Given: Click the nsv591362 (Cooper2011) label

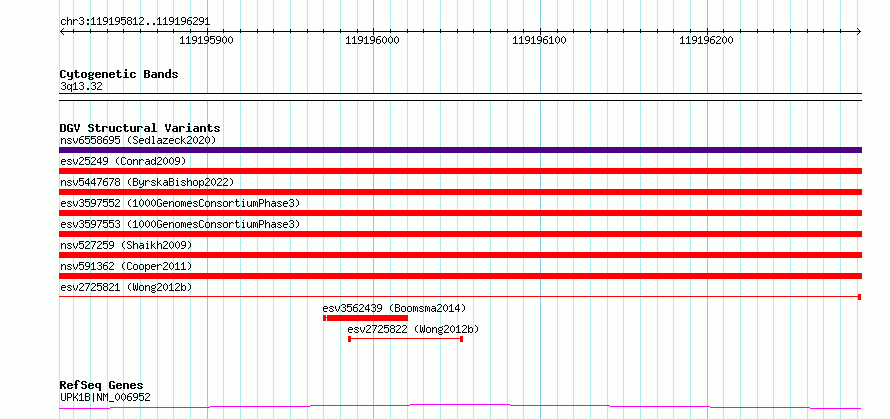Looking at the screenshot, I should point(126,266).
